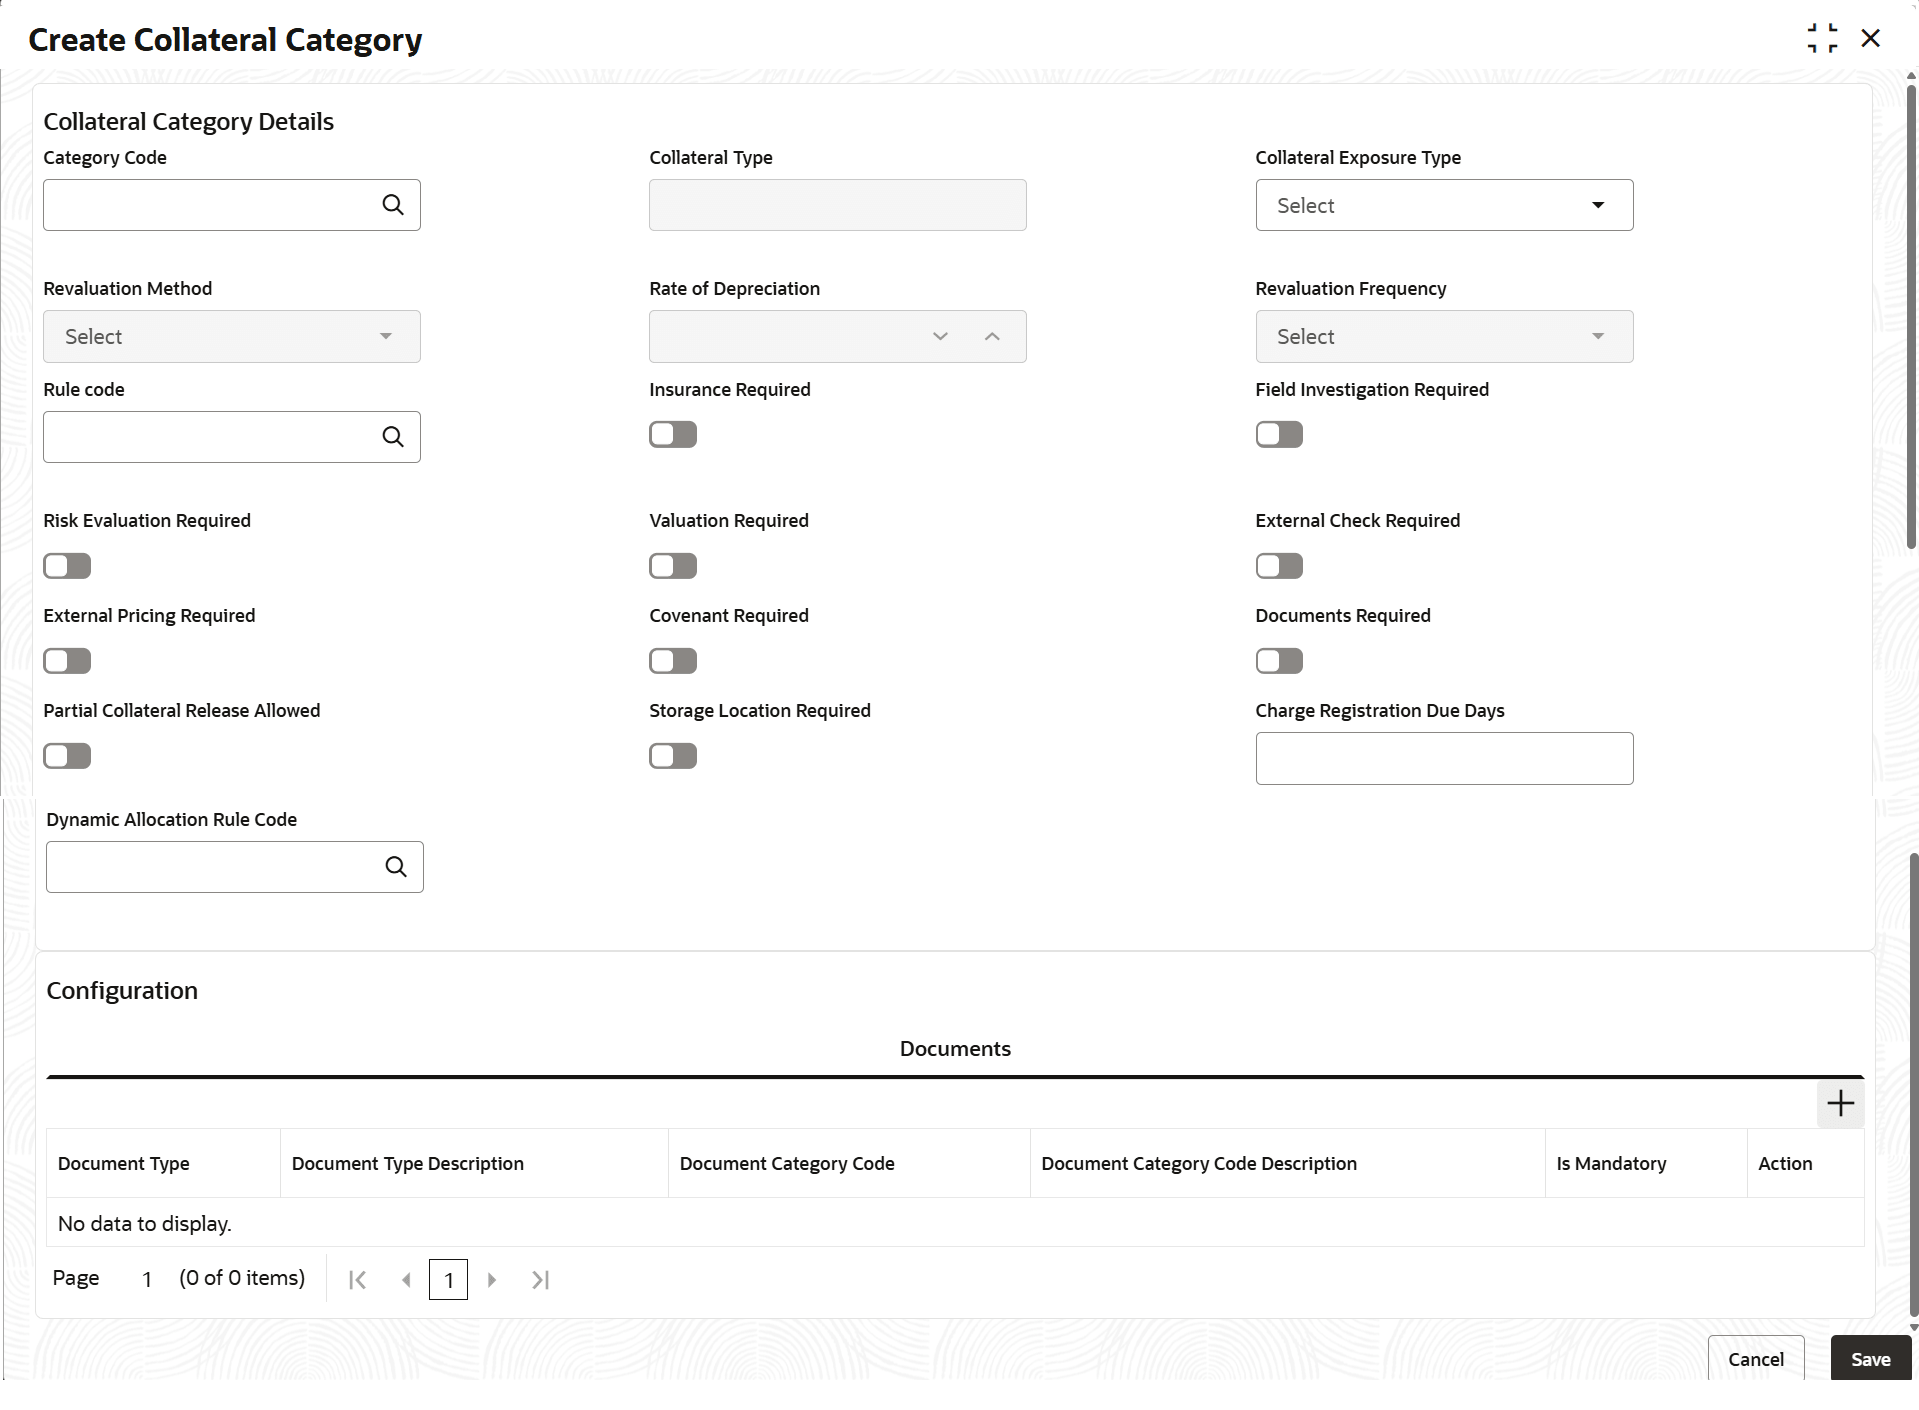Click the current page number box

[448, 1279]
